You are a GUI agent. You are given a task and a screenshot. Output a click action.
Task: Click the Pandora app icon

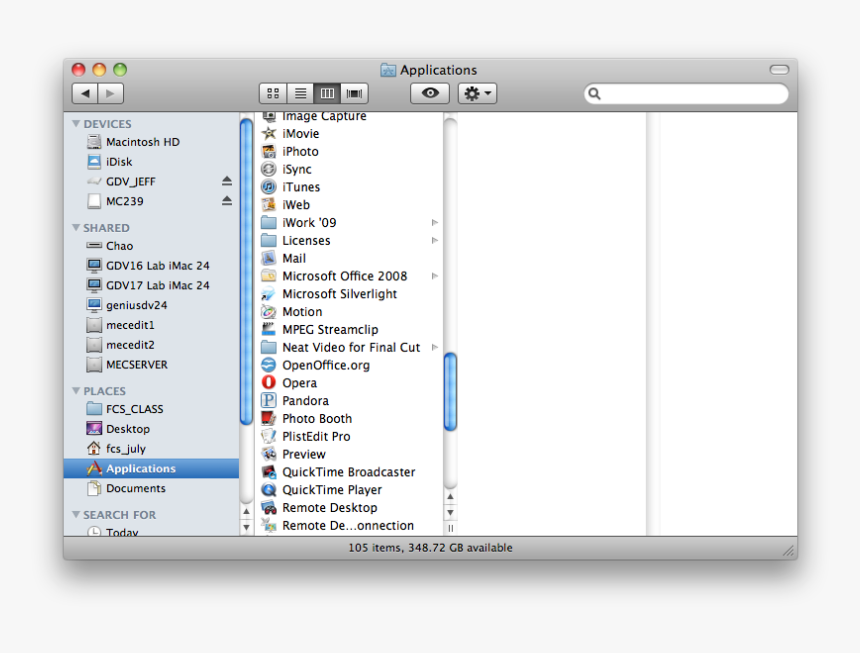pos(268,401)
